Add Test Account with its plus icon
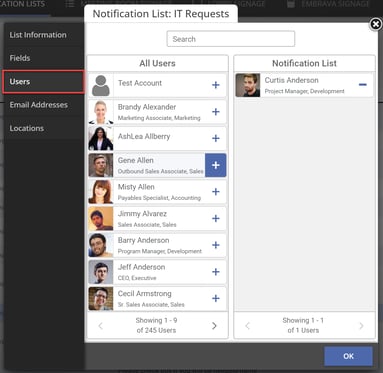 click(x=216, y=85)
